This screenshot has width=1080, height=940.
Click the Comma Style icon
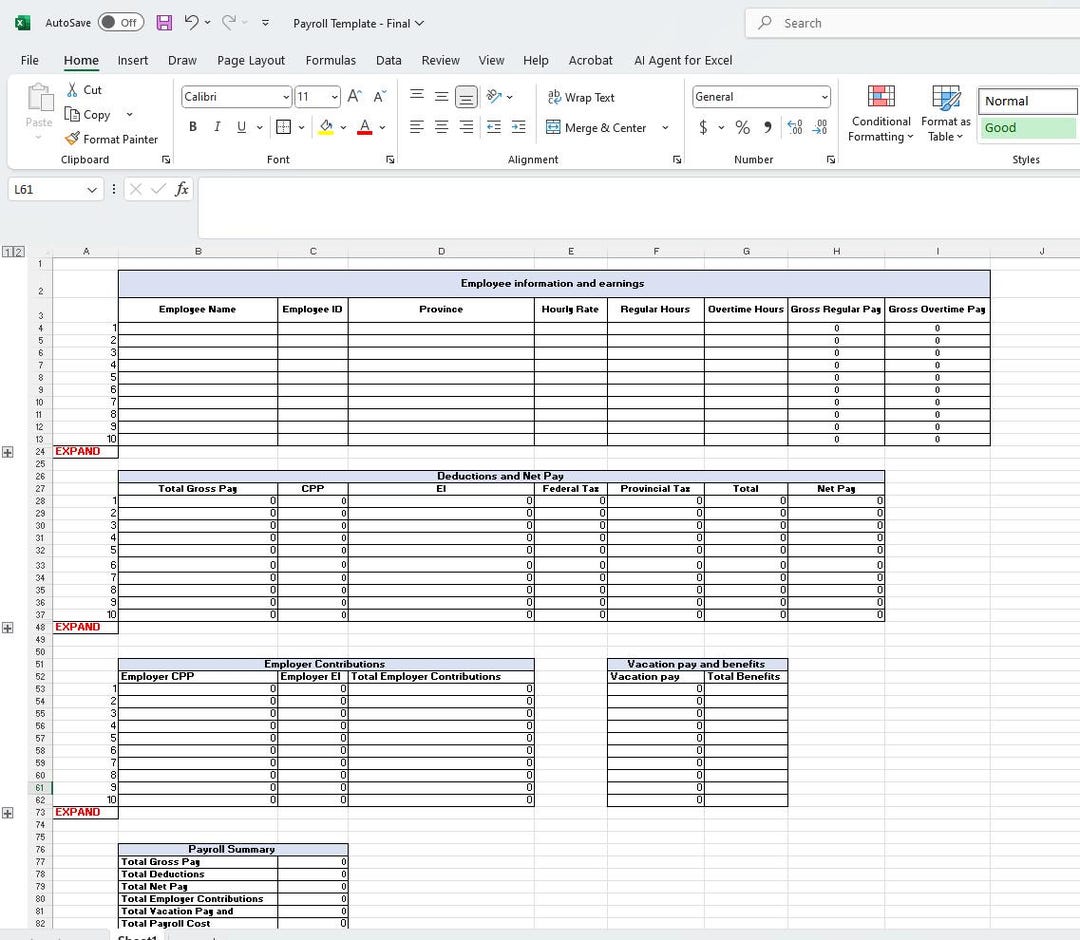click(x=767, y=127)
